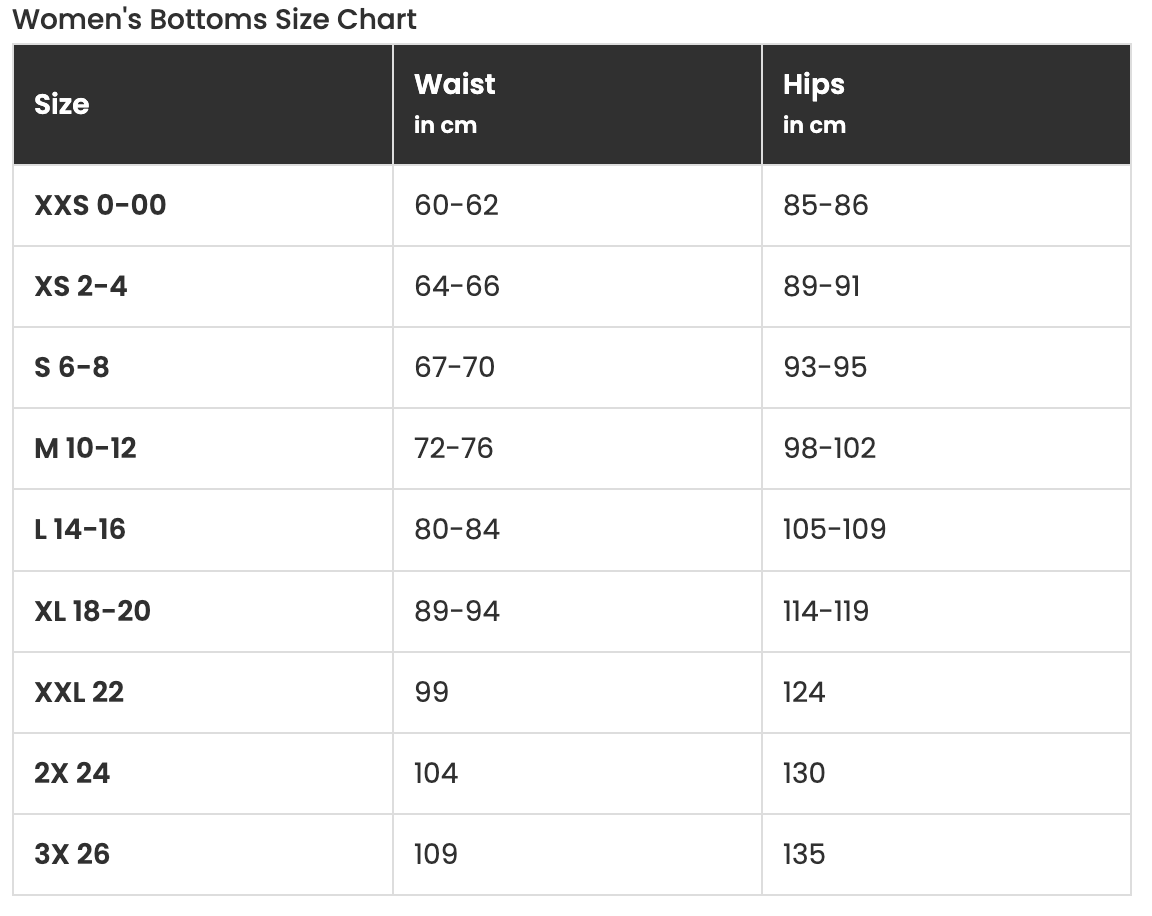Select the M 10-12 size cell
This screenshot has width=1152, height=916.
85,448
